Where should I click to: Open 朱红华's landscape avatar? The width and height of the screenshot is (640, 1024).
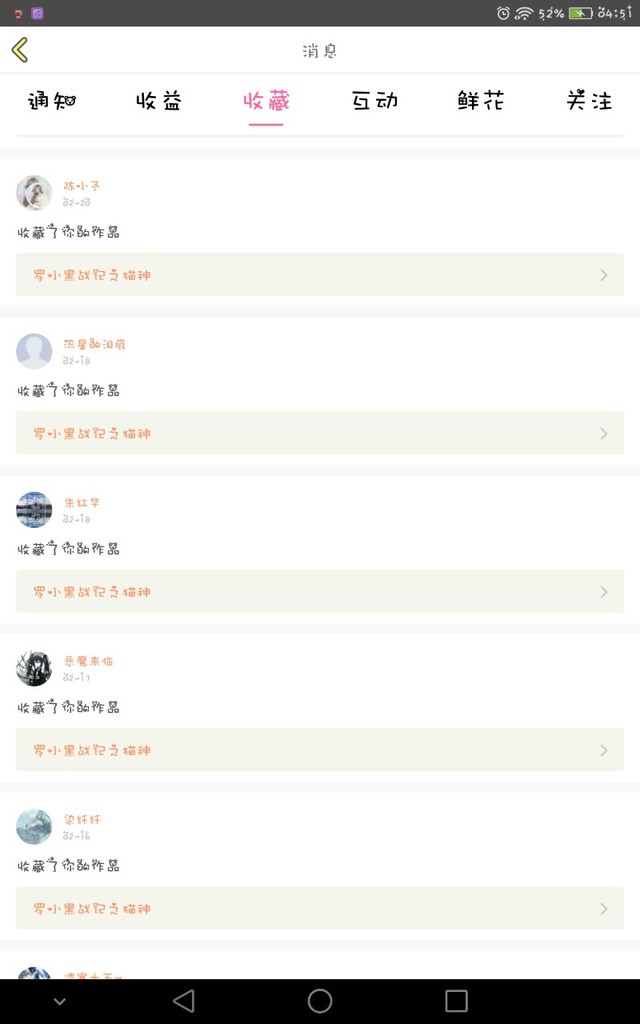34,509
